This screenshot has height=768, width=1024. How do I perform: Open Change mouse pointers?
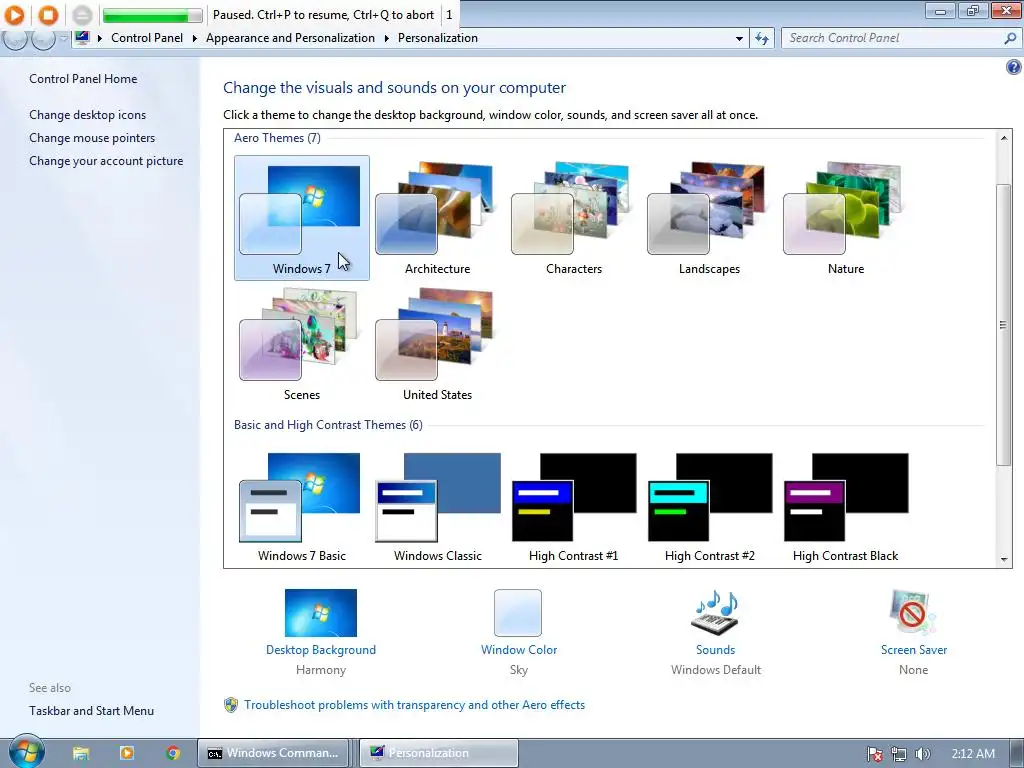[92, 138]
